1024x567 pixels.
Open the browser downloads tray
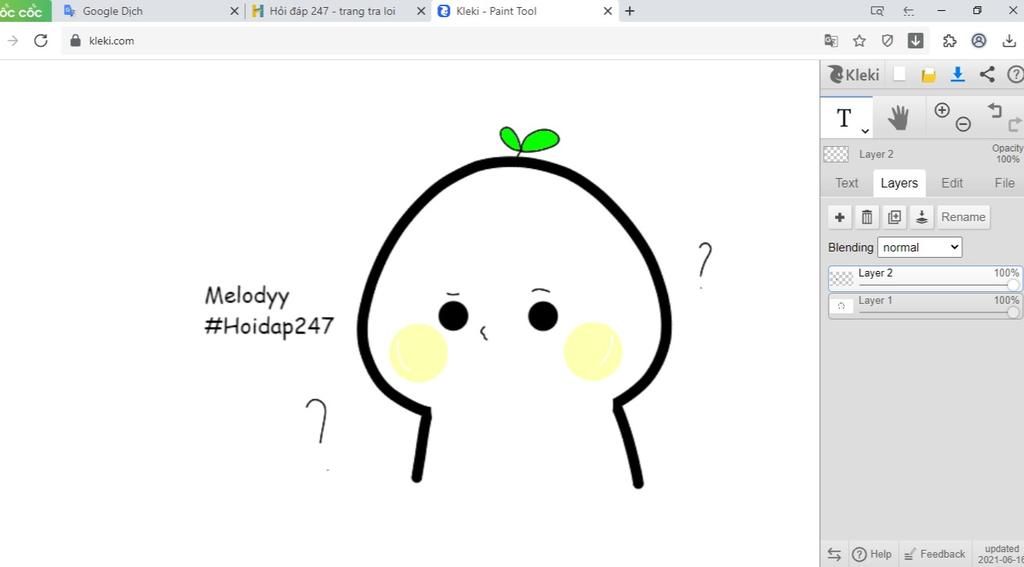pos(1009,40)
